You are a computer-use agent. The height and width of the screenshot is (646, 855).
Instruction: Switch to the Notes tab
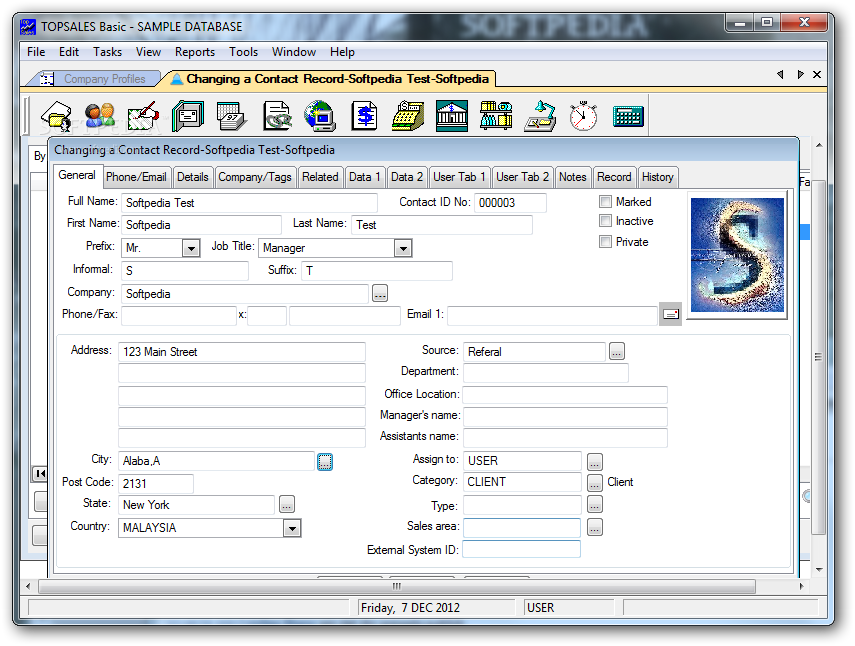(x=573, y=177)
